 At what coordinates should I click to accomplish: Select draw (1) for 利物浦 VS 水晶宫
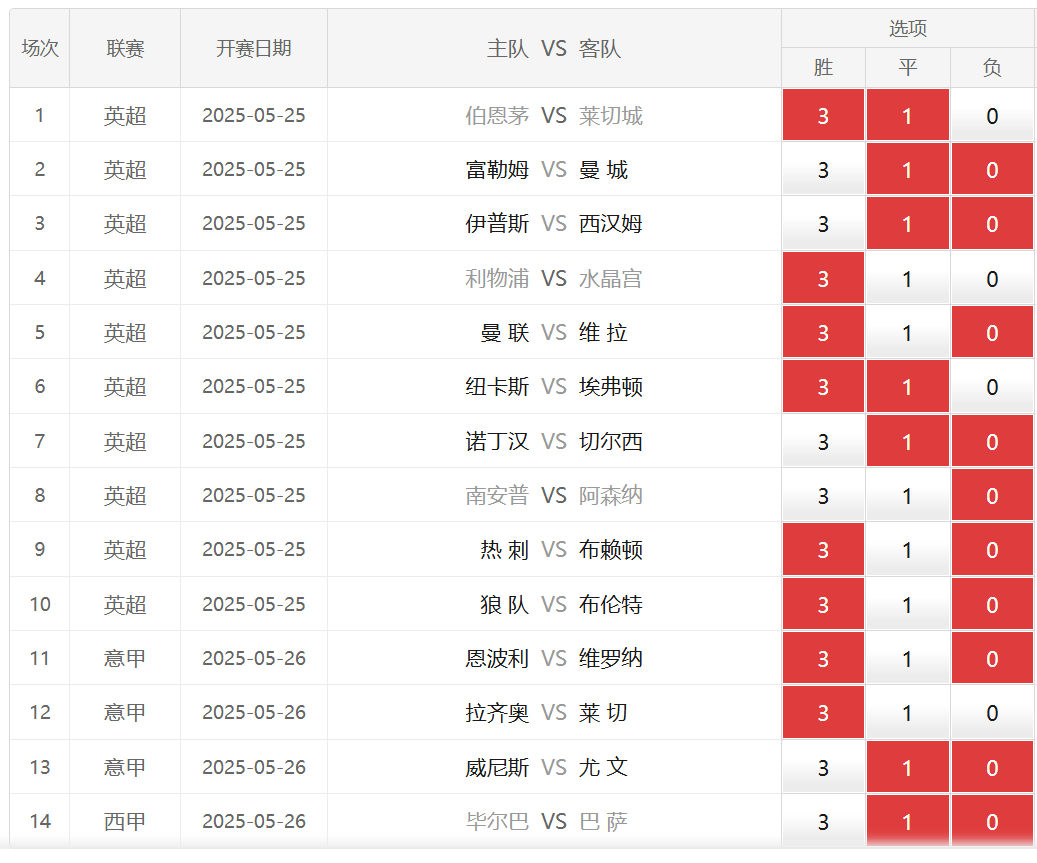[x=907, y=278]
